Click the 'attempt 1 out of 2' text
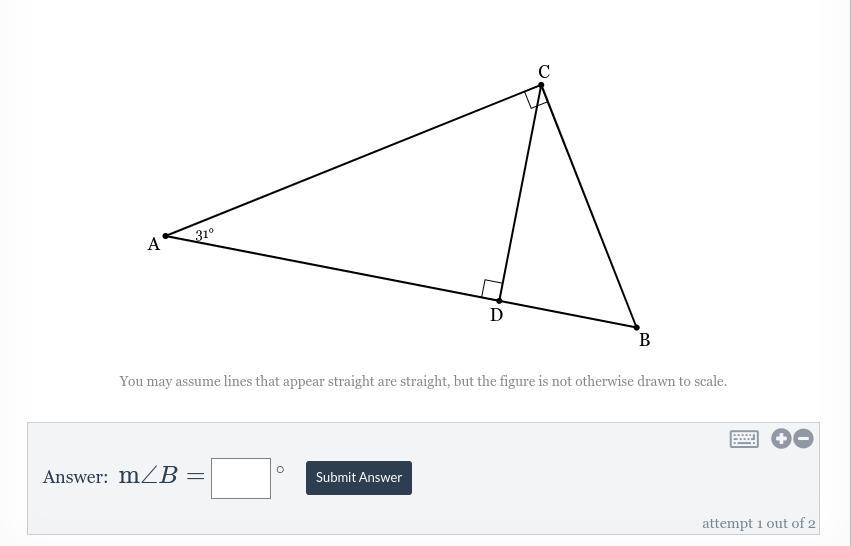Viewport: 851px width, 546px height. pos(758,523)
